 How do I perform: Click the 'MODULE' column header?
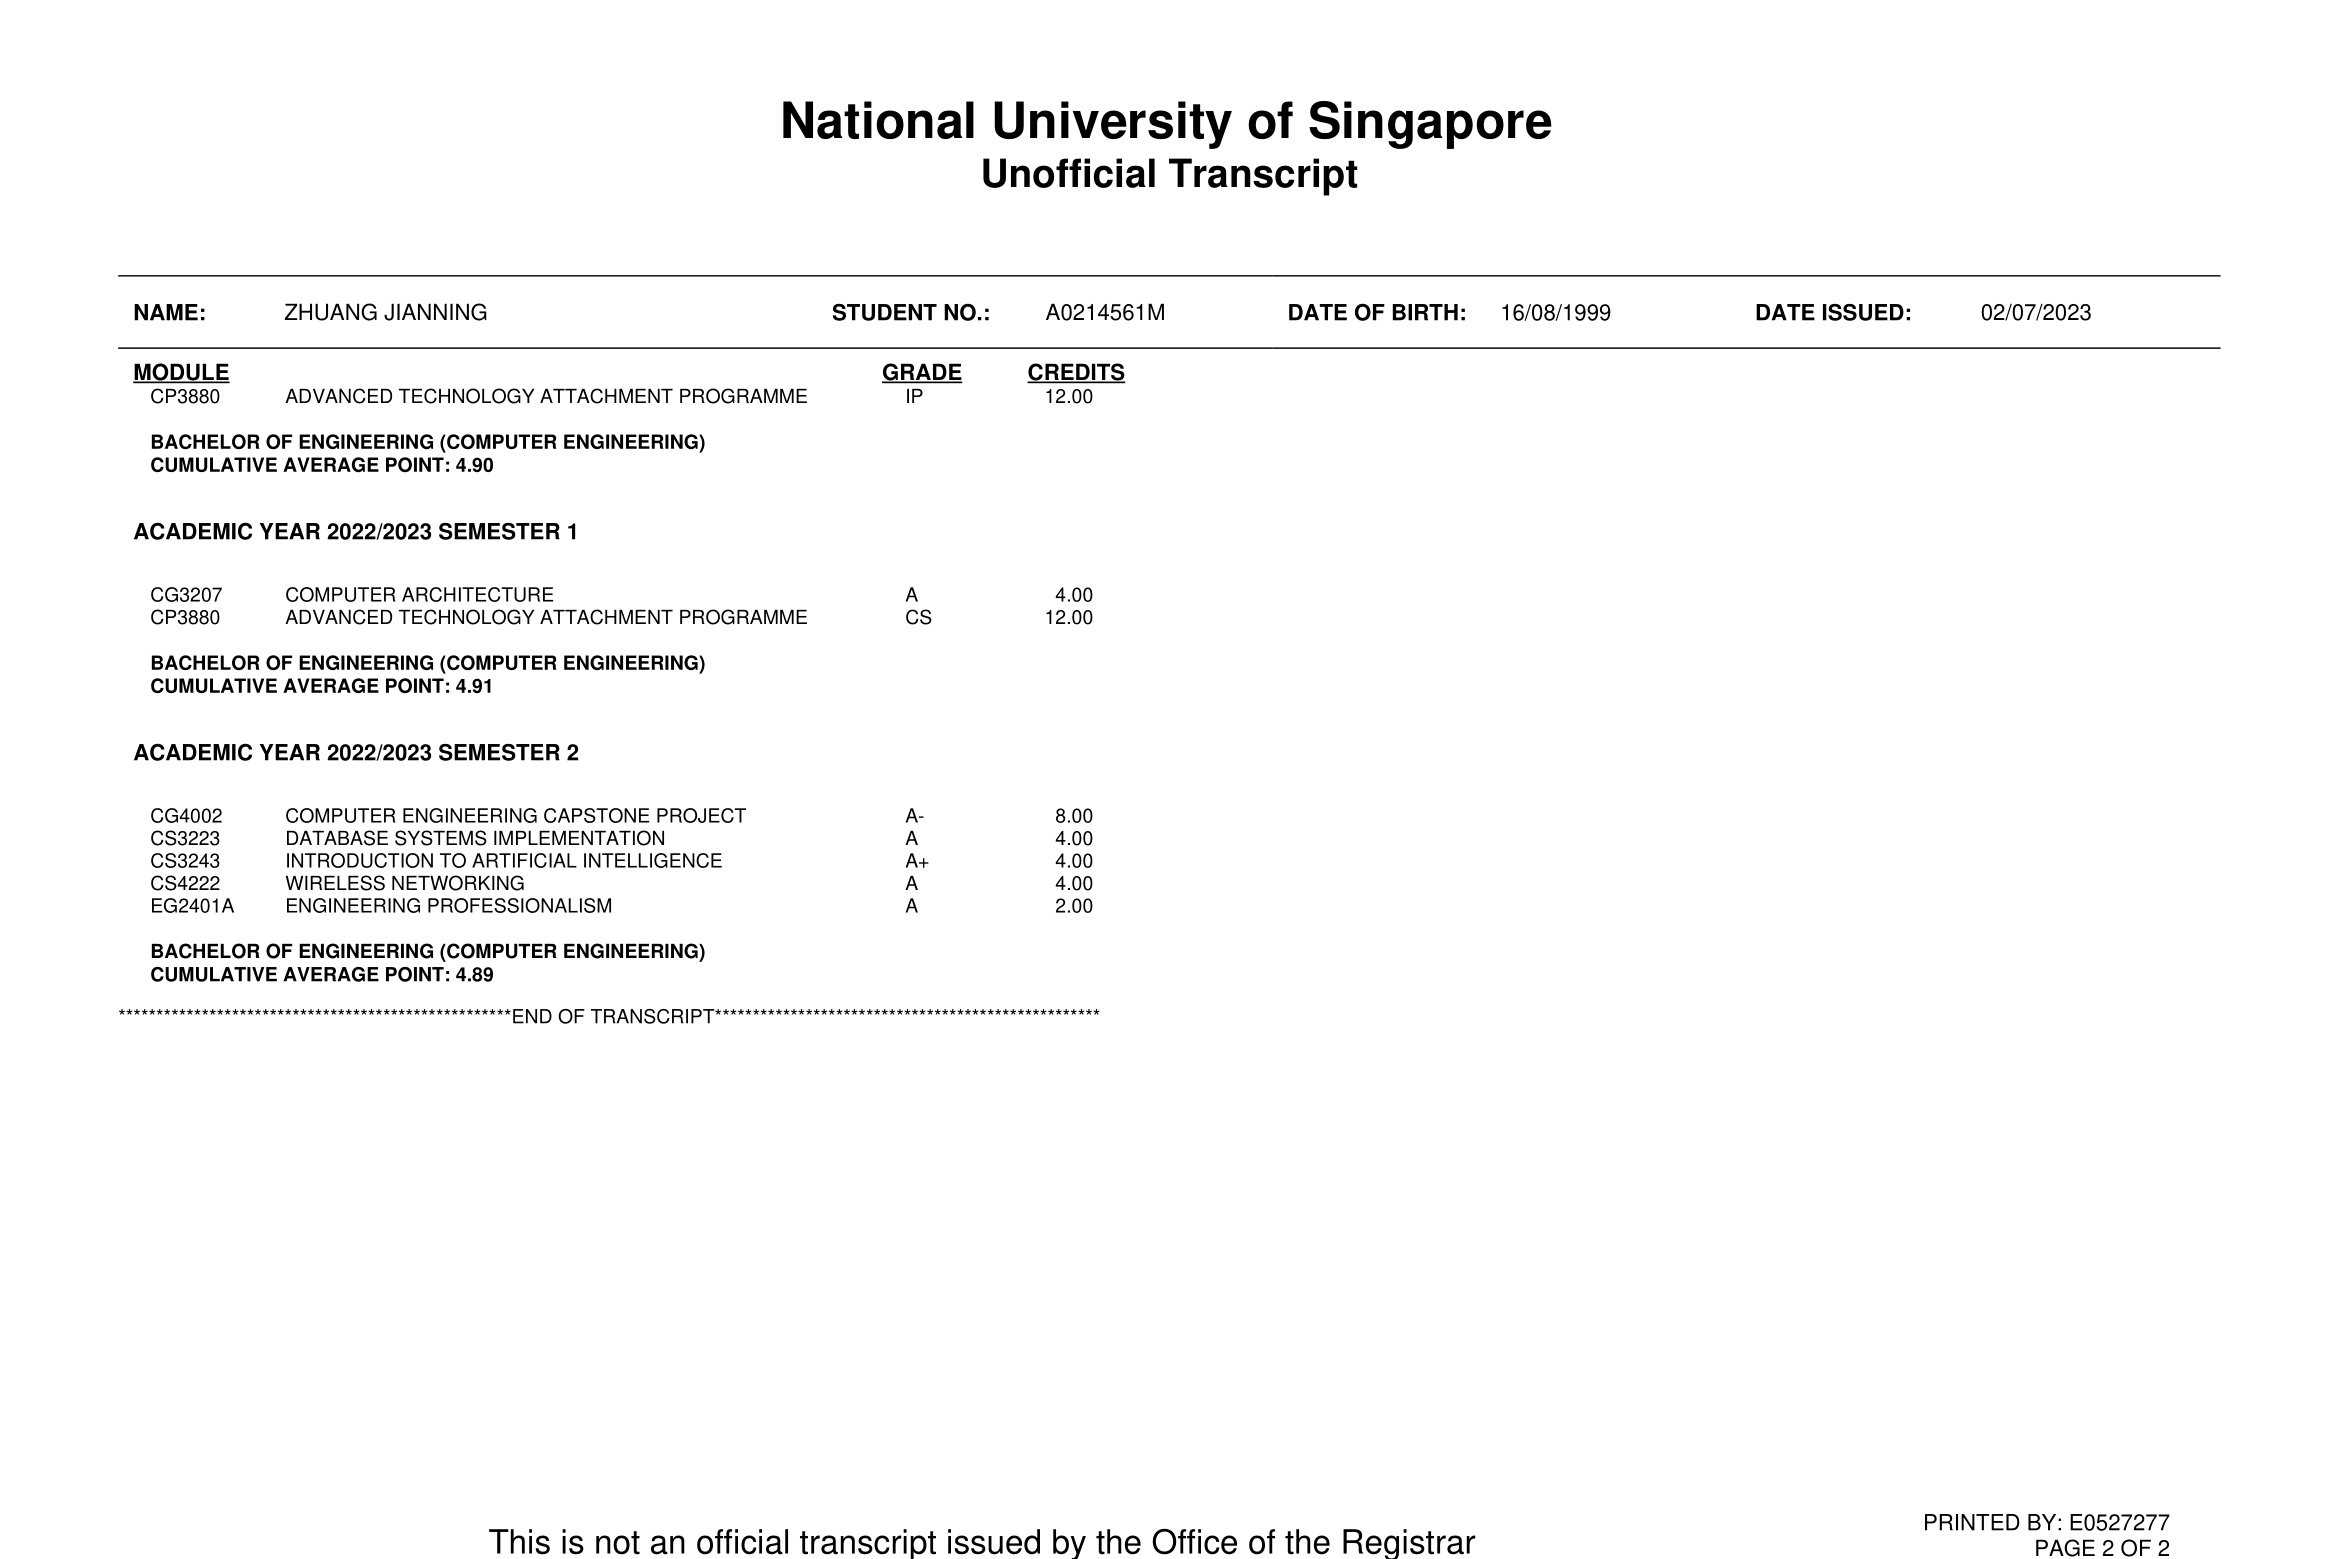pos(181,373)
